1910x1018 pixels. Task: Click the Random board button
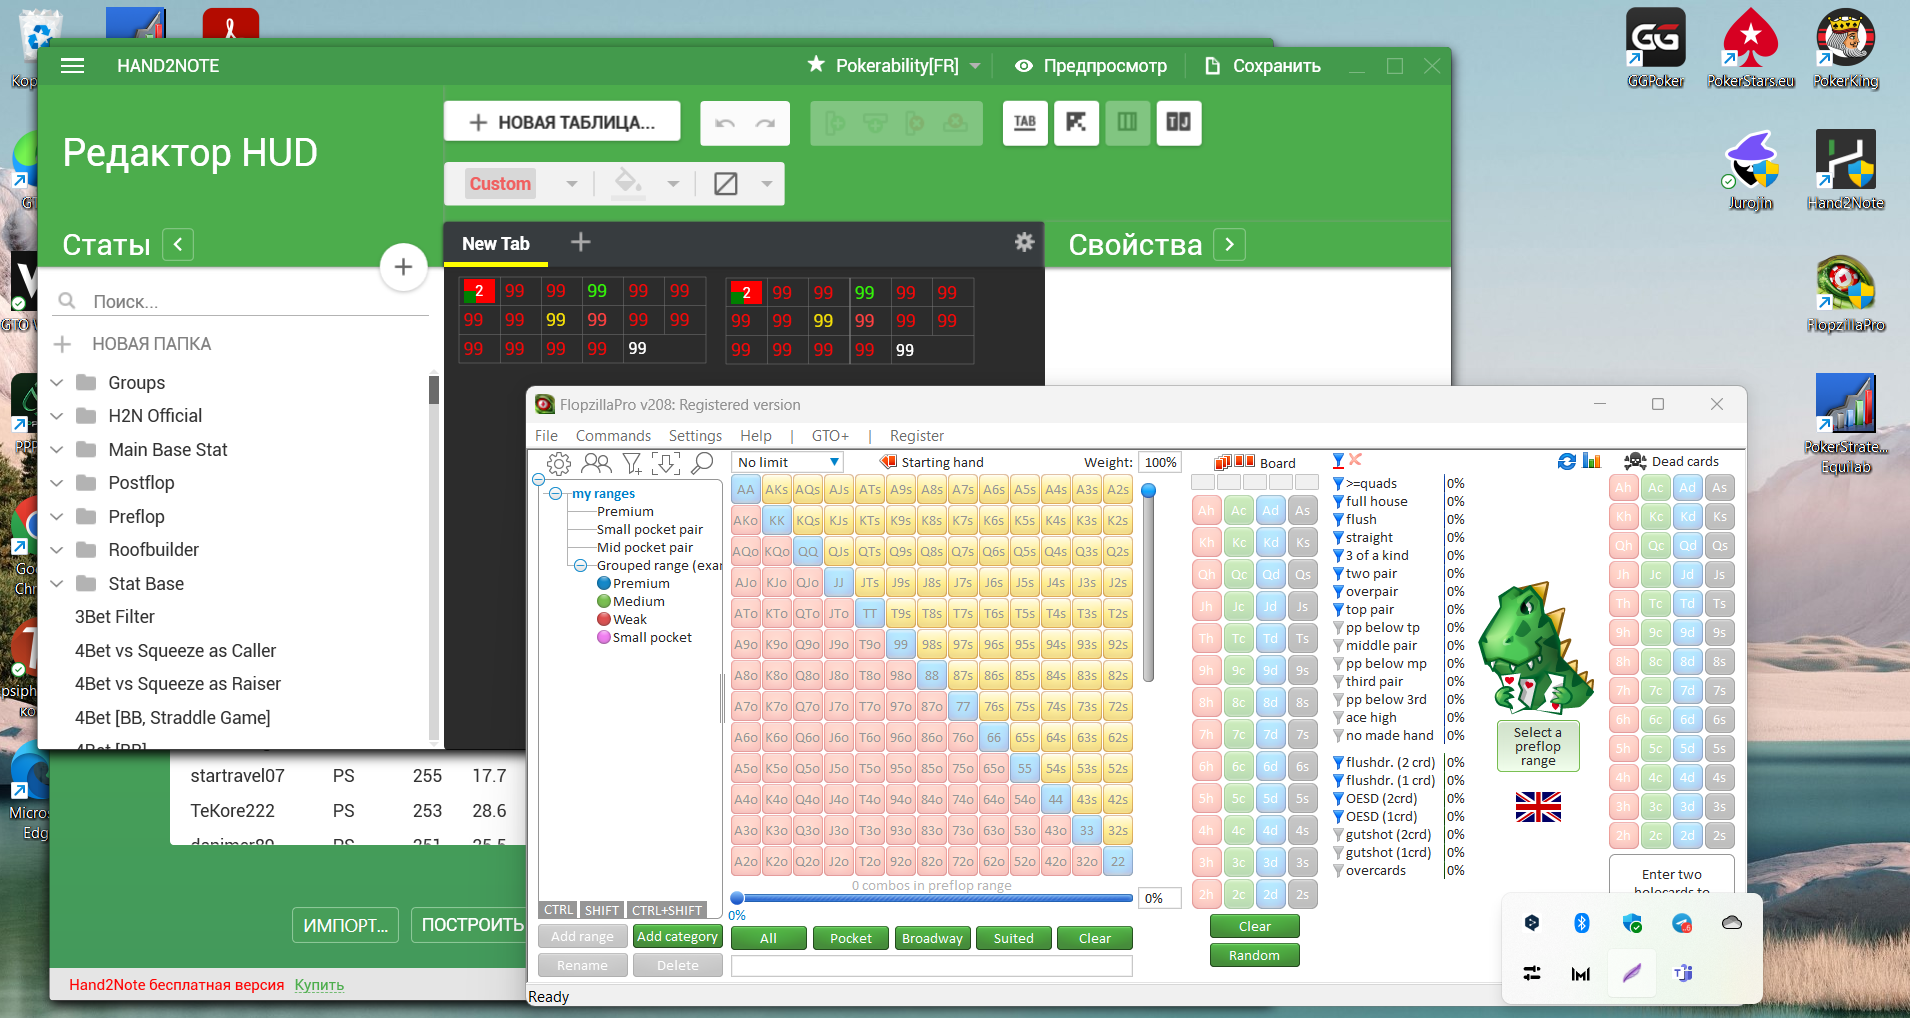[1254, 955]
